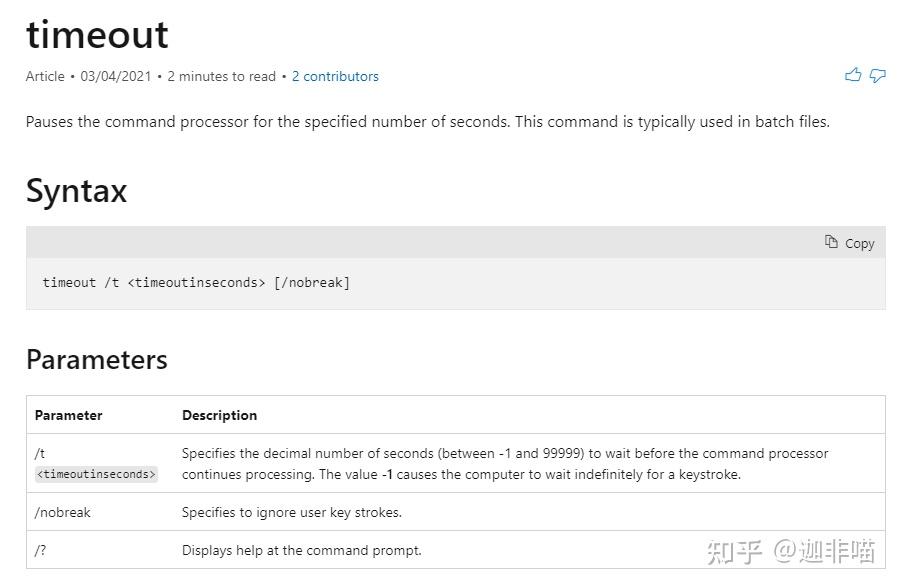Expand the Parameters section heading
The width and height of the screenshot is (898, 588).
point(96,360)
